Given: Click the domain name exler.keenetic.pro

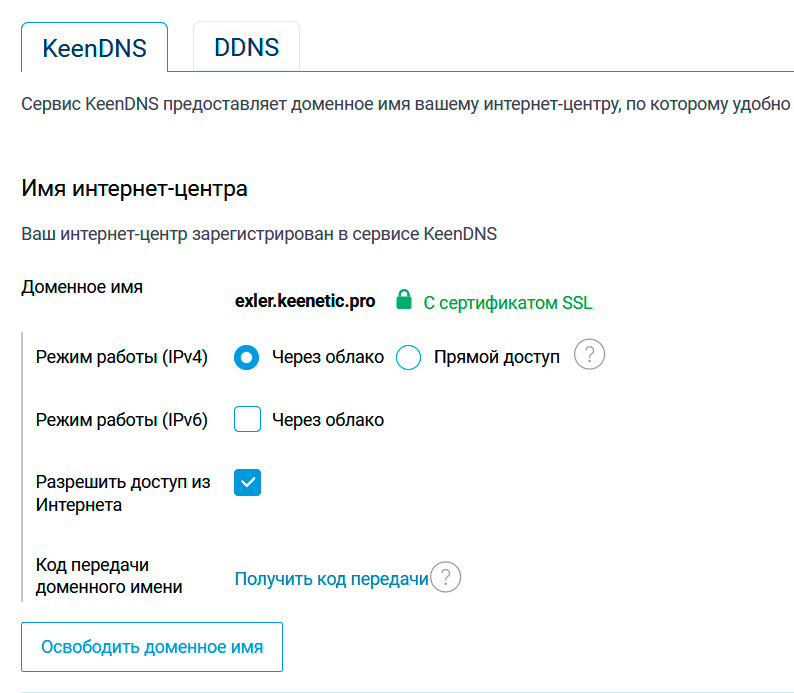Looking at the screenshot, I should [x=305, y=301].
